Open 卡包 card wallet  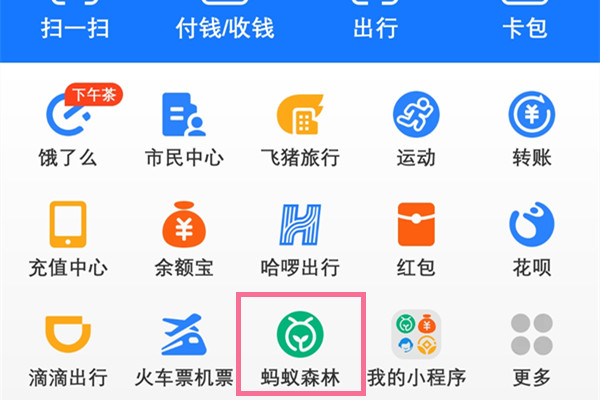525,28
